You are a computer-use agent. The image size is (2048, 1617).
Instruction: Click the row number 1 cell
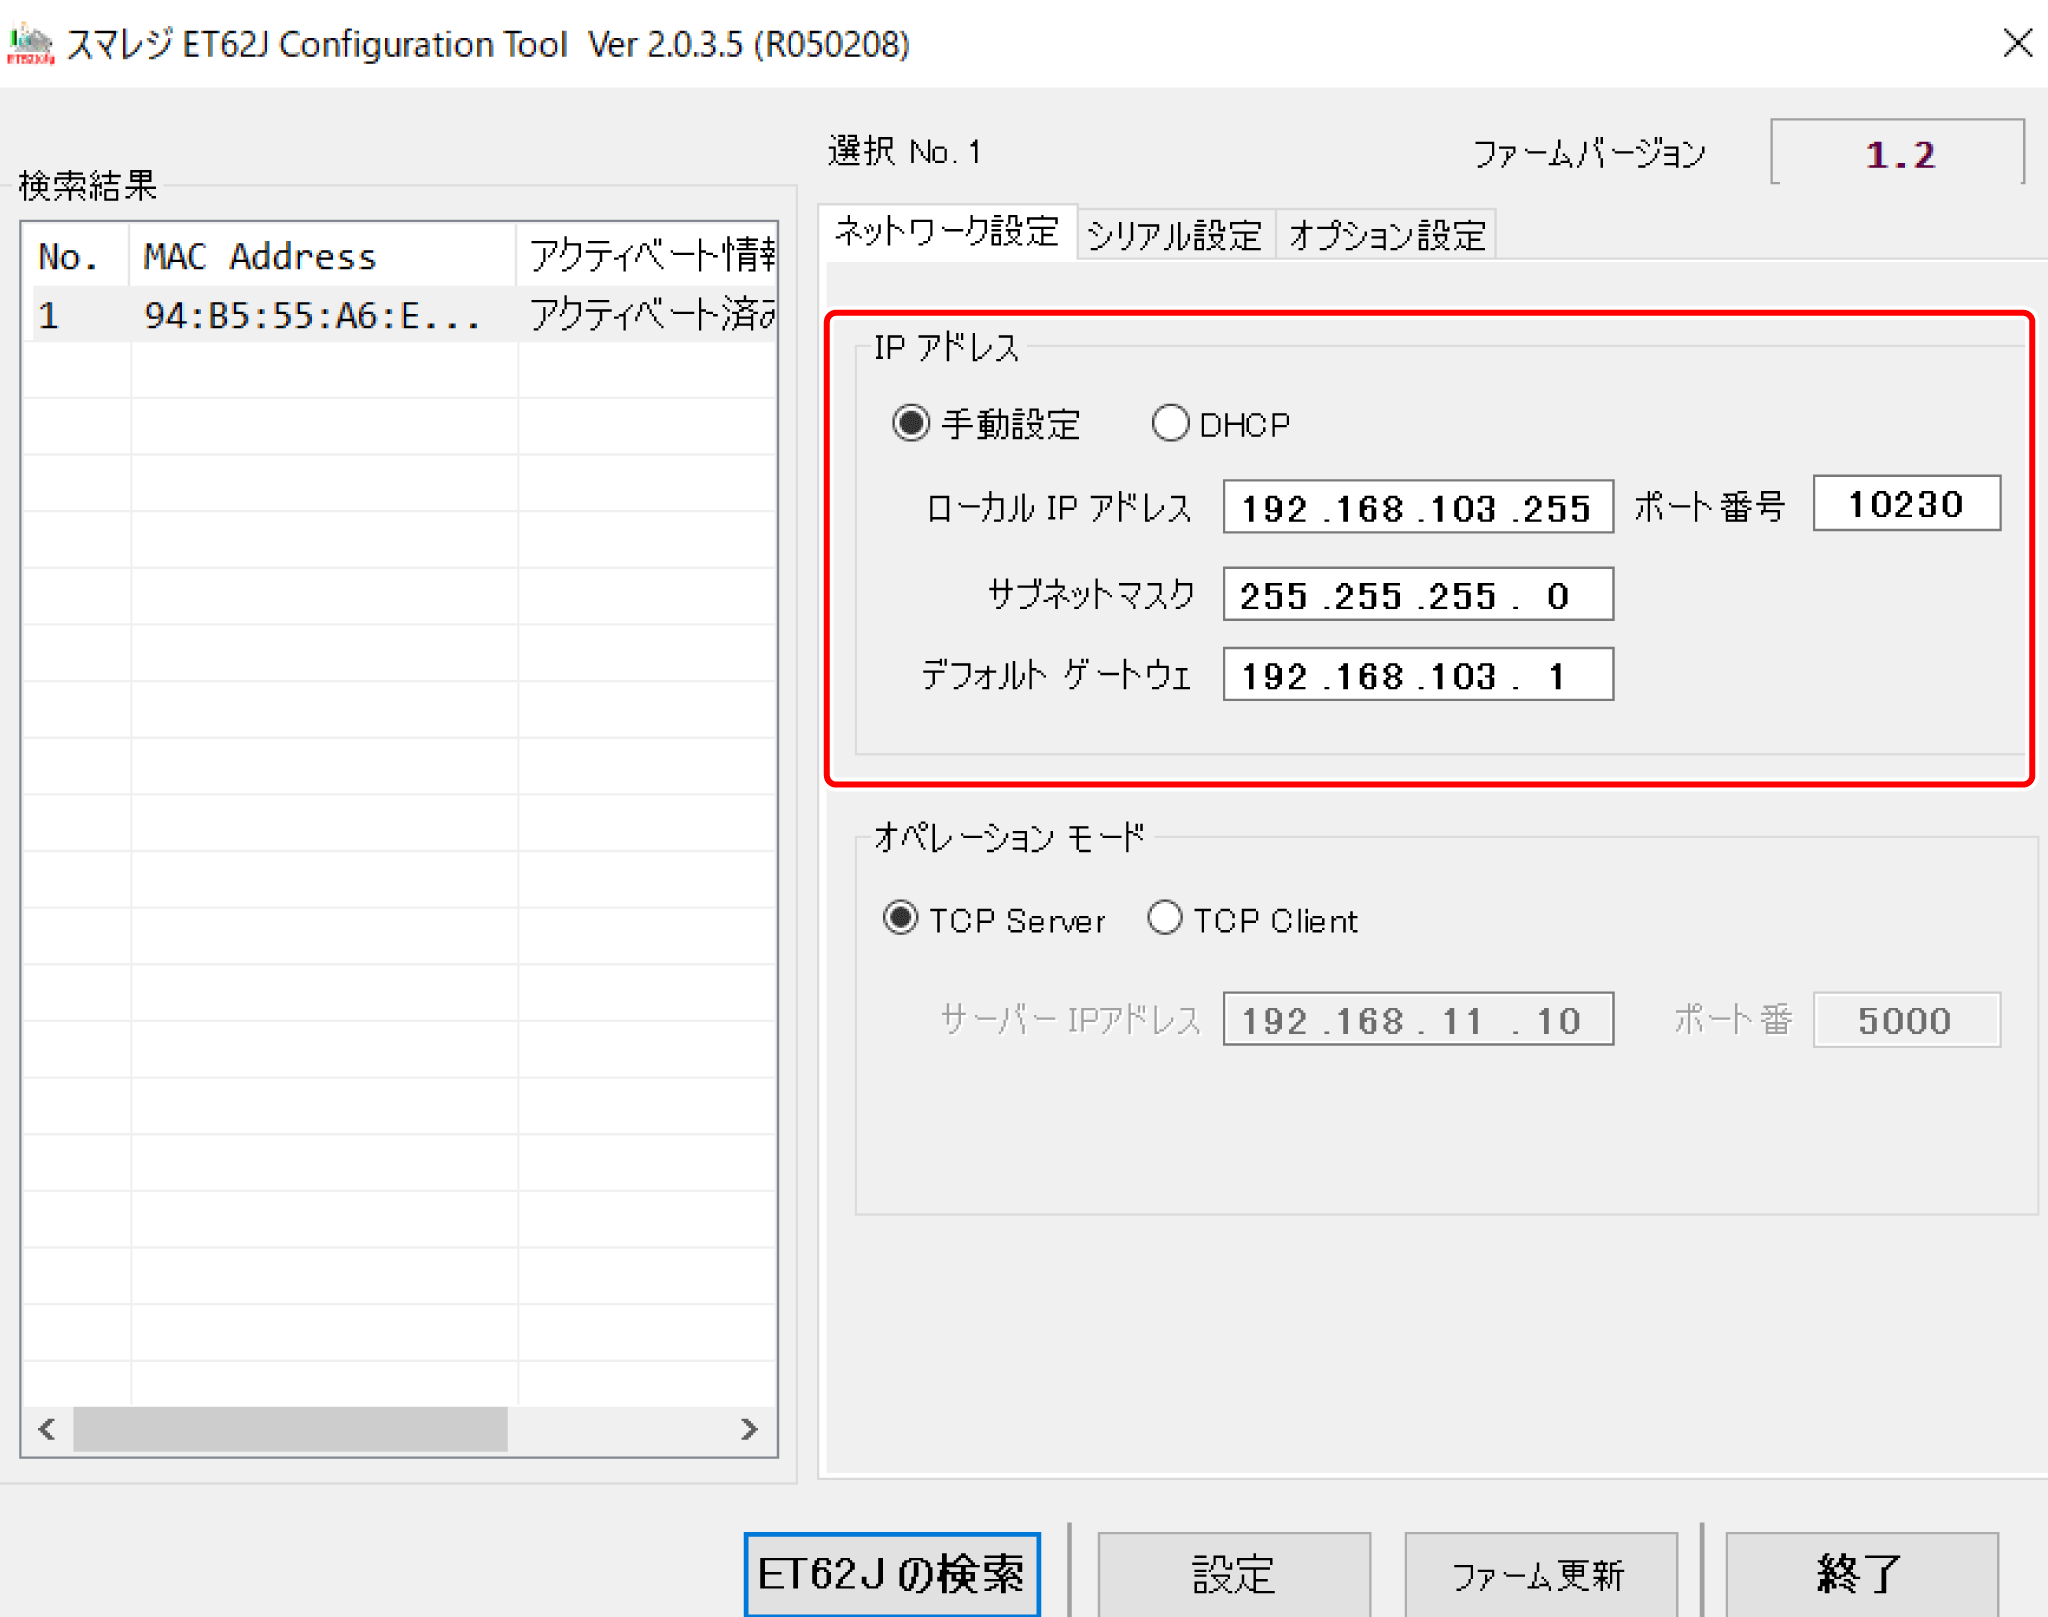pyautogui.click(x=76, y=315)
